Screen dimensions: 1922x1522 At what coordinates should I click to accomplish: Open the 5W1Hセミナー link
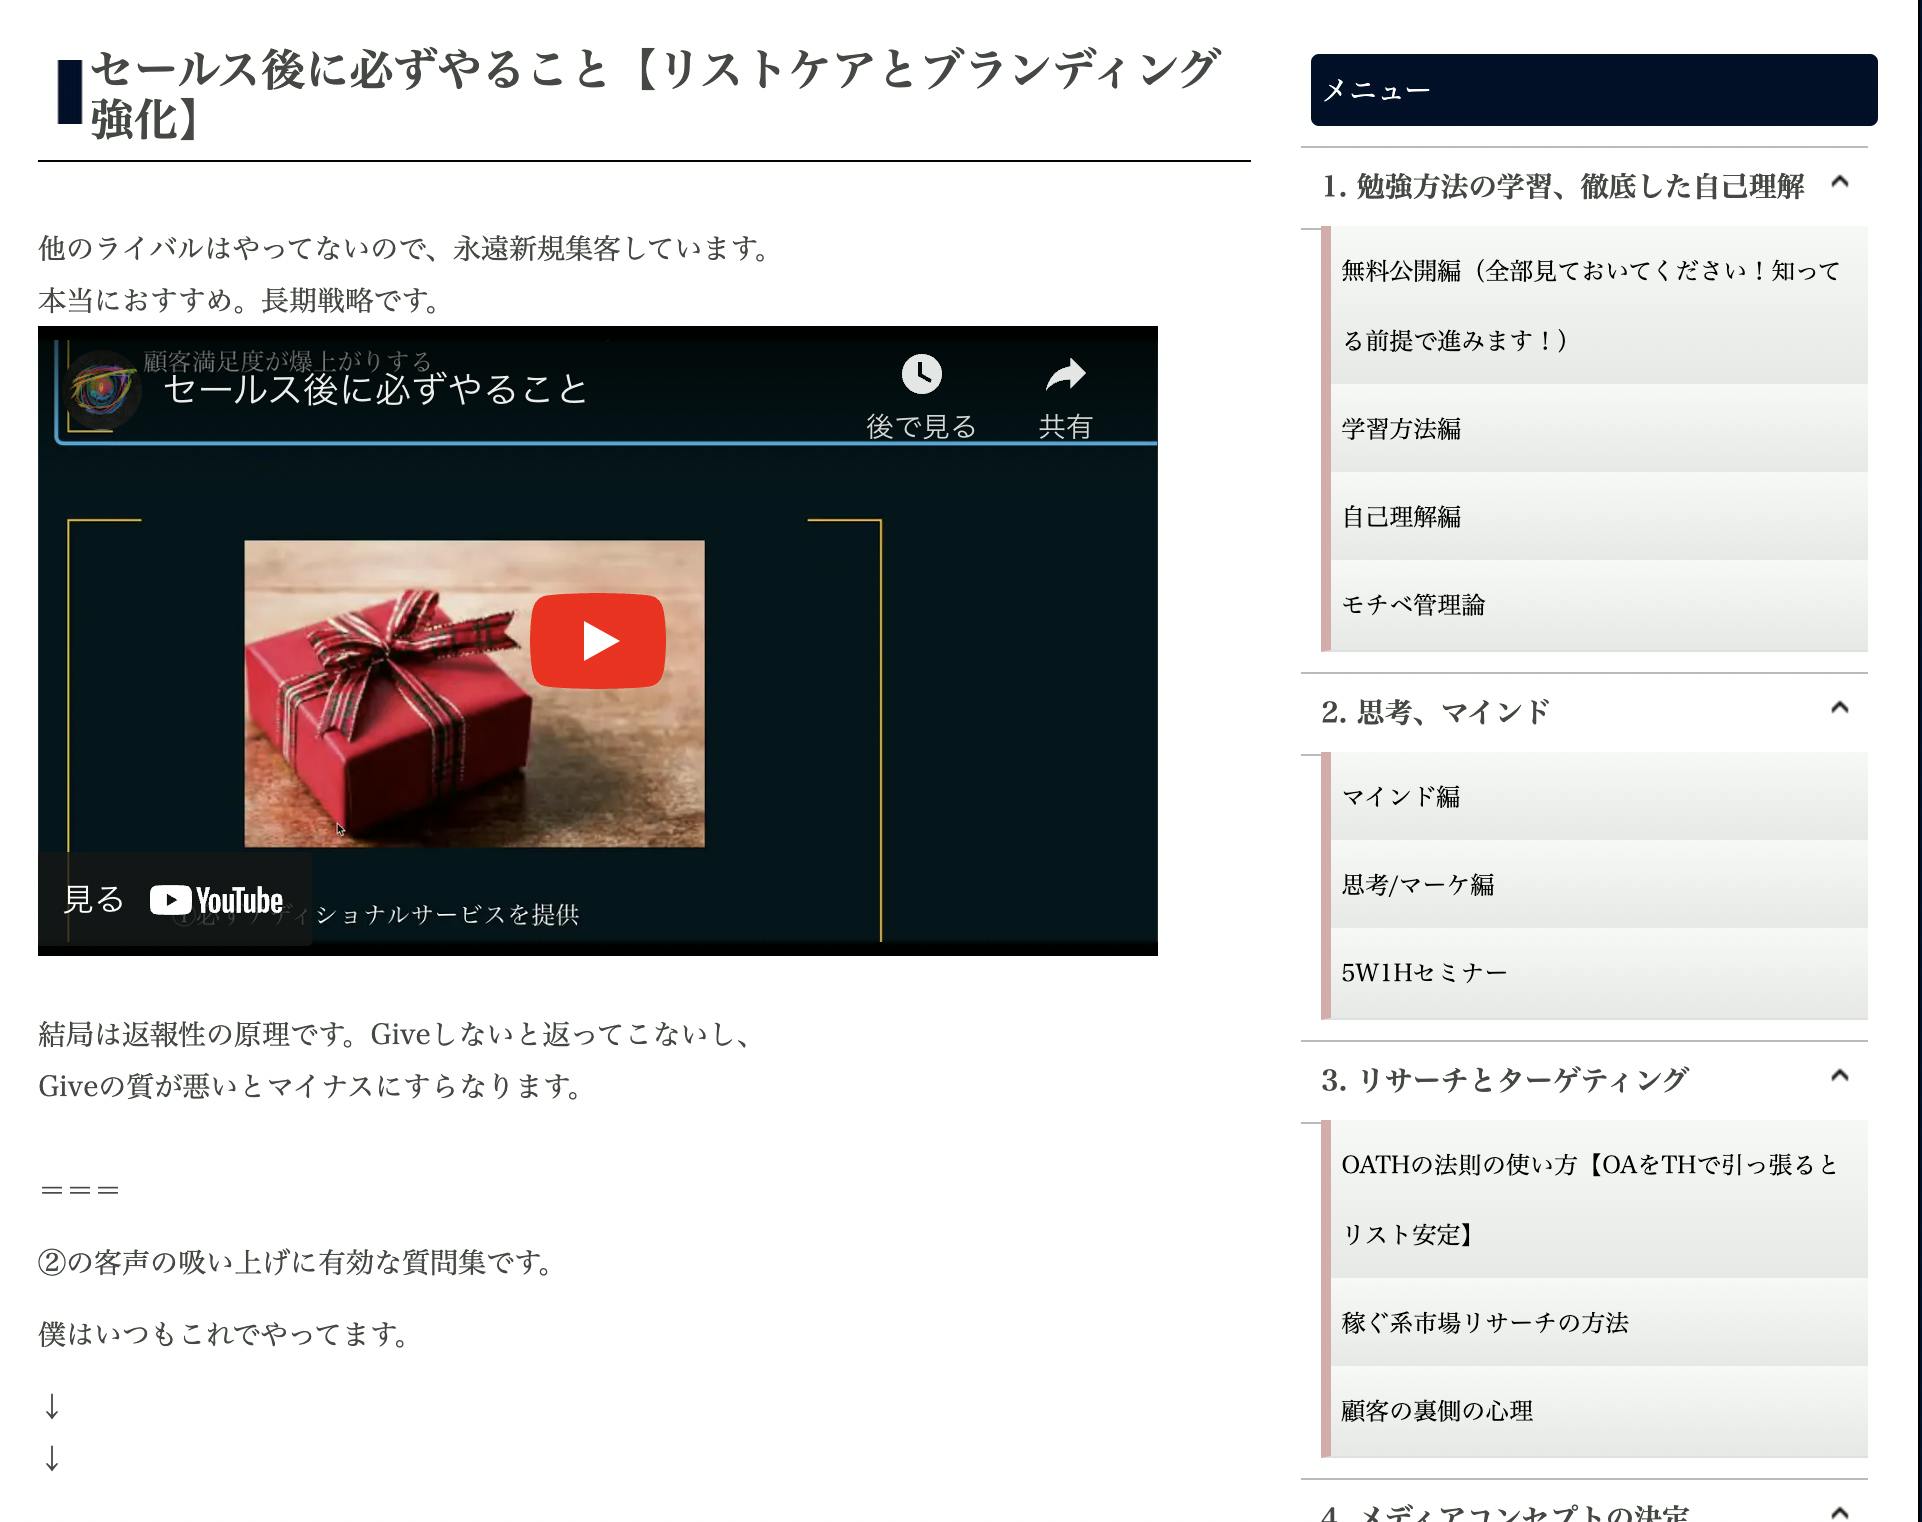tap(1423, 973)
